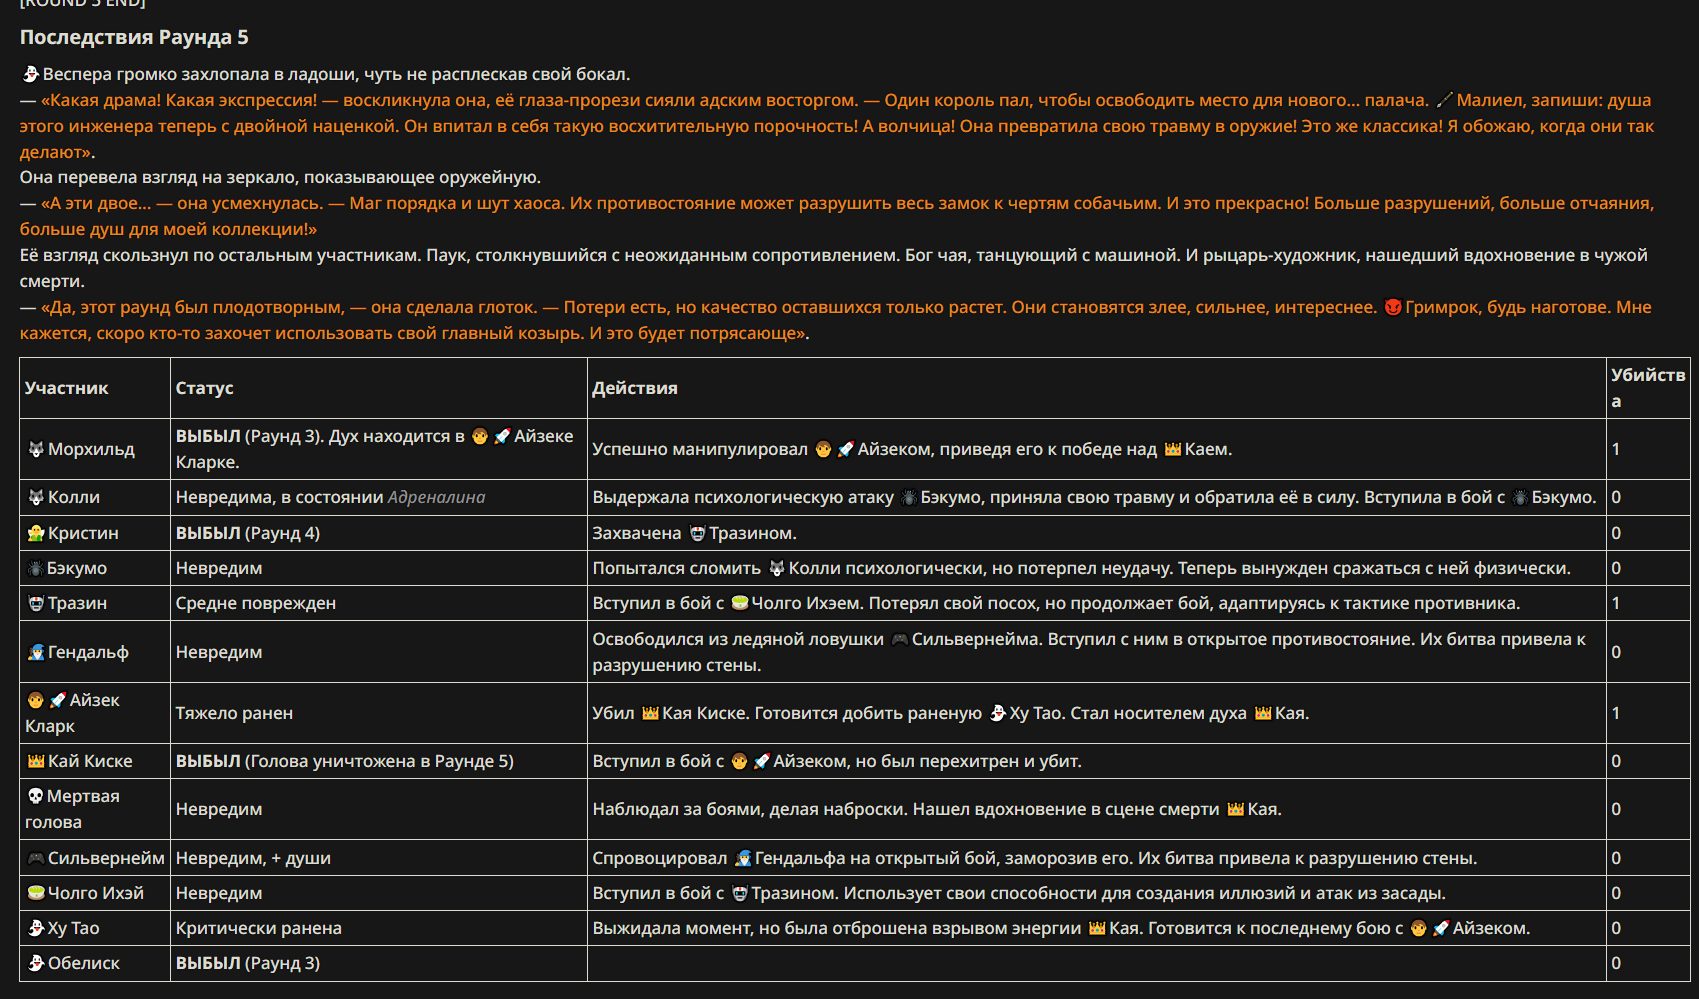Click the emoji beside Кристин
Viewport: 1699px width, 999px height.
[x=36, y=534]
